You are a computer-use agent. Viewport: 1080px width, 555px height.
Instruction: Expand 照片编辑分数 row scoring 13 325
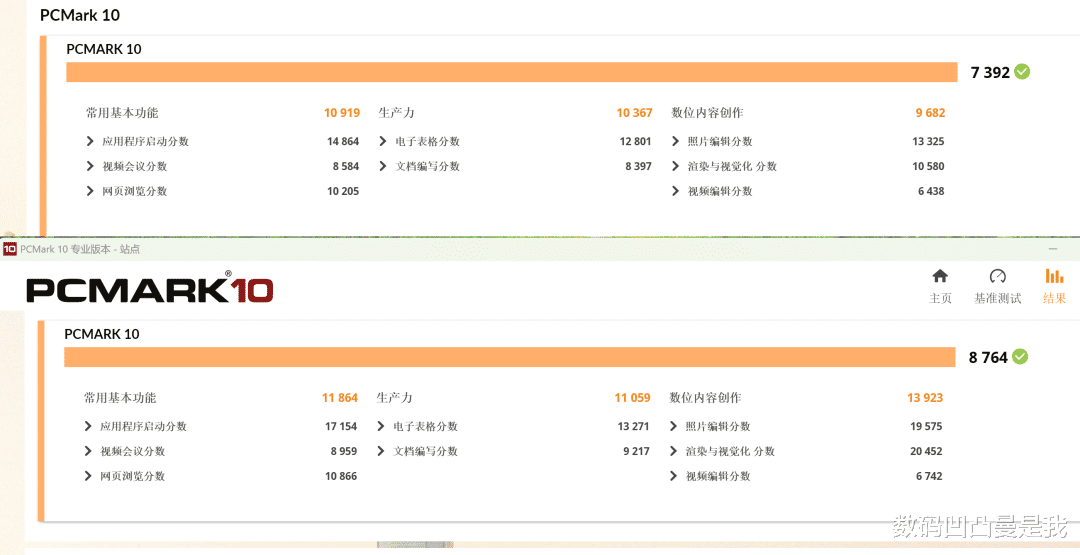point(676,141)
